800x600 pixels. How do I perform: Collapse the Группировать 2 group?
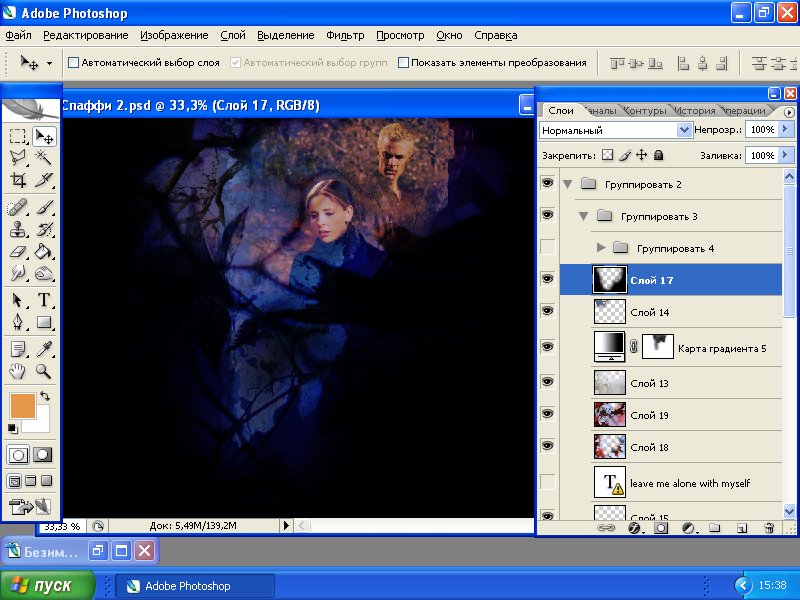click(x=568, y=184)
